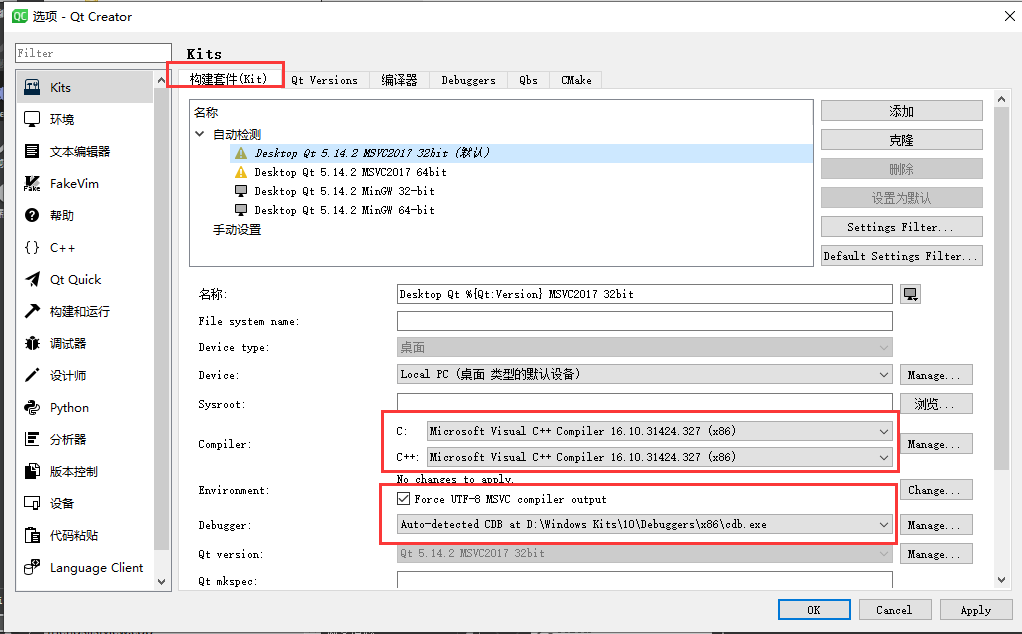The width and height of the screenshot is (1022, 634).
Task: Open the C compiler dropdown
Action: [x=660, y=431]
